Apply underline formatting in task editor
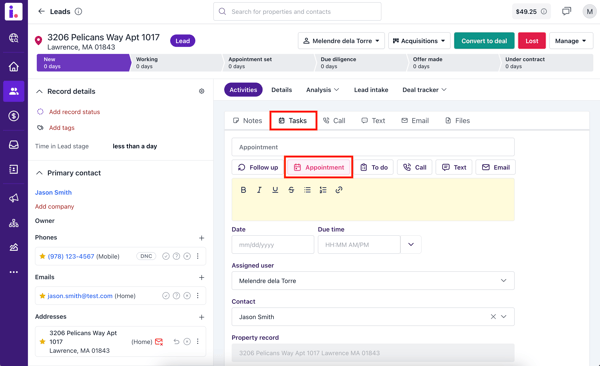 coord(275,190)
